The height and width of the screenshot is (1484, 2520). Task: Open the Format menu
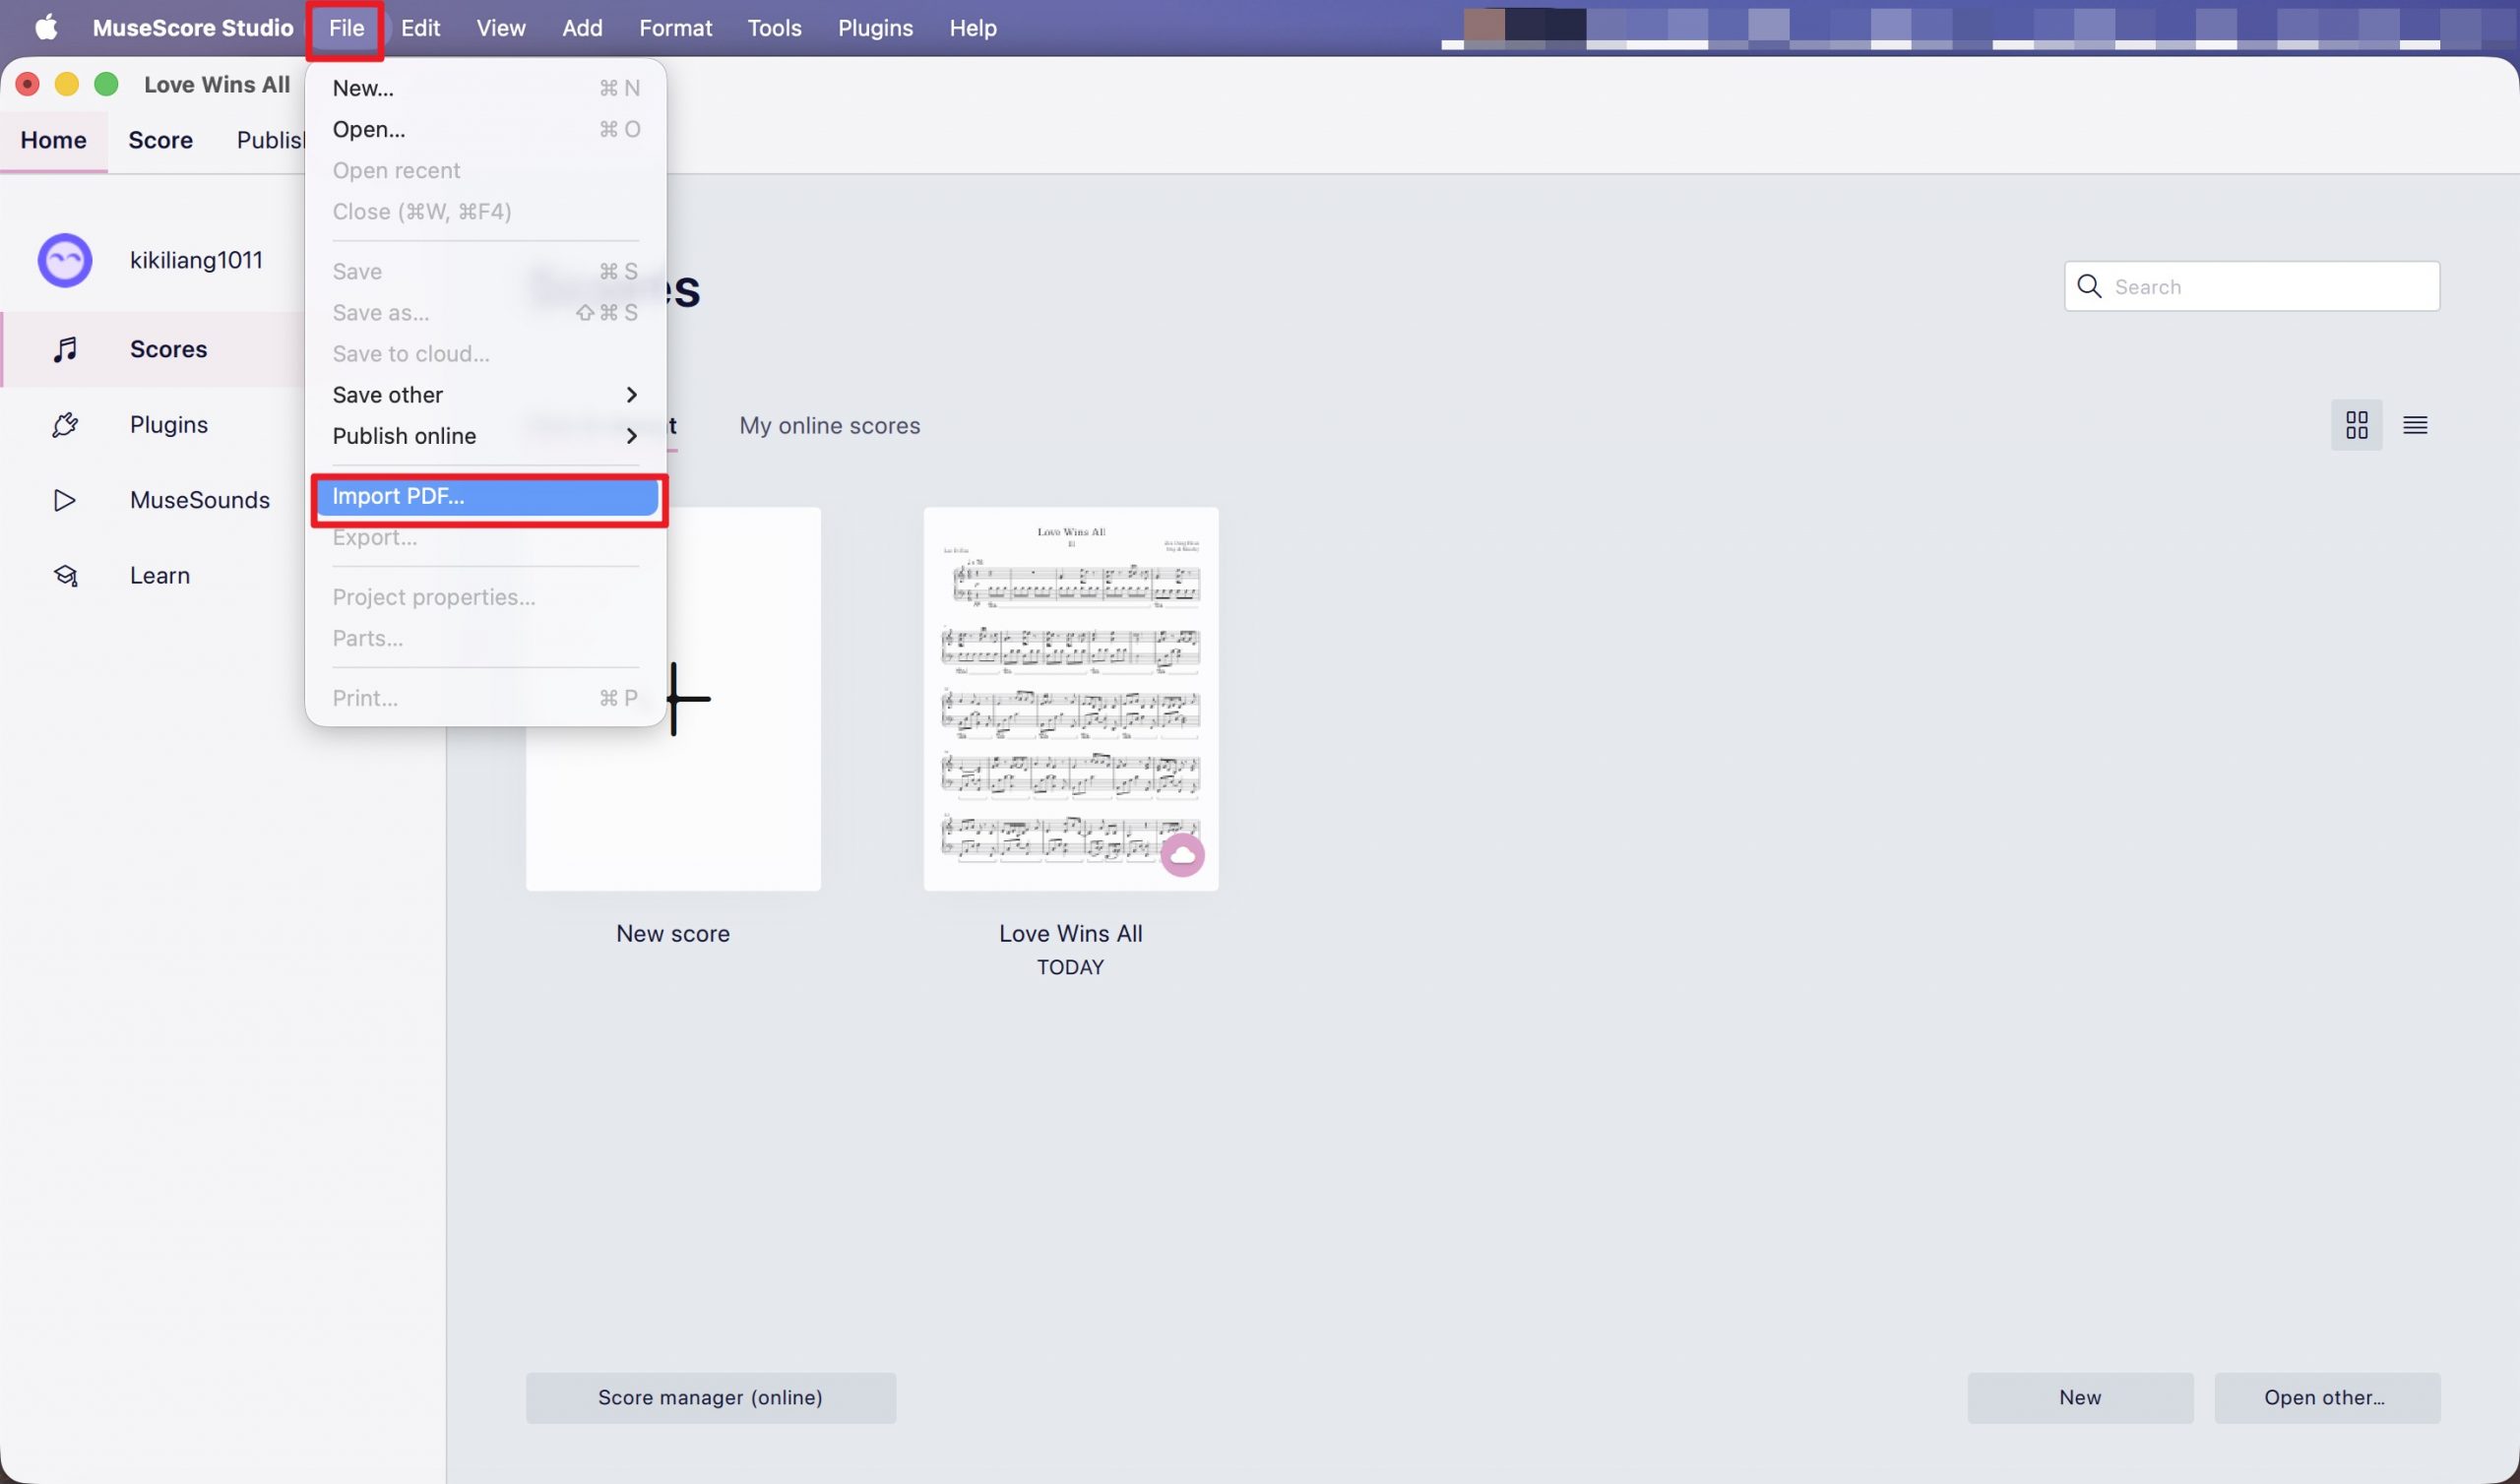pyautogui.click(x=675, y=27)
